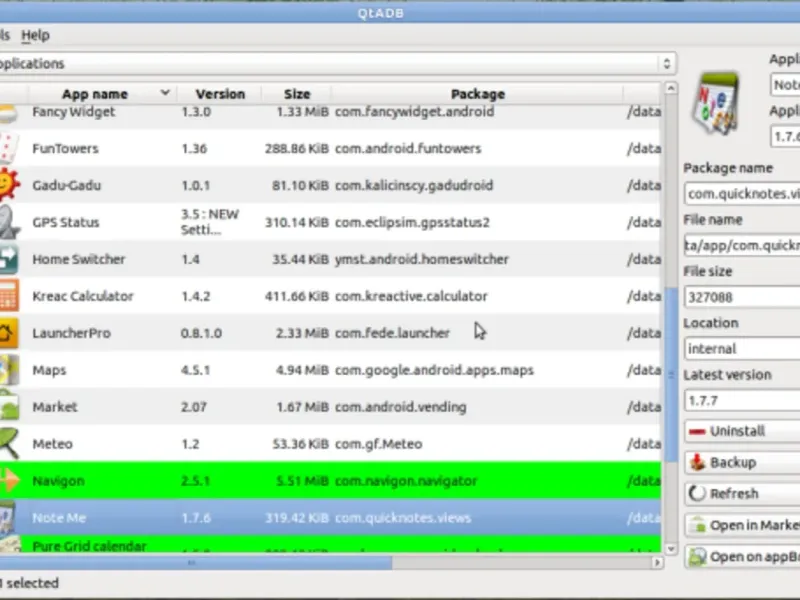Click version cell 0.8.1.0
The width and height of the screenshot is (800, 600).
[x=201, y=333]
